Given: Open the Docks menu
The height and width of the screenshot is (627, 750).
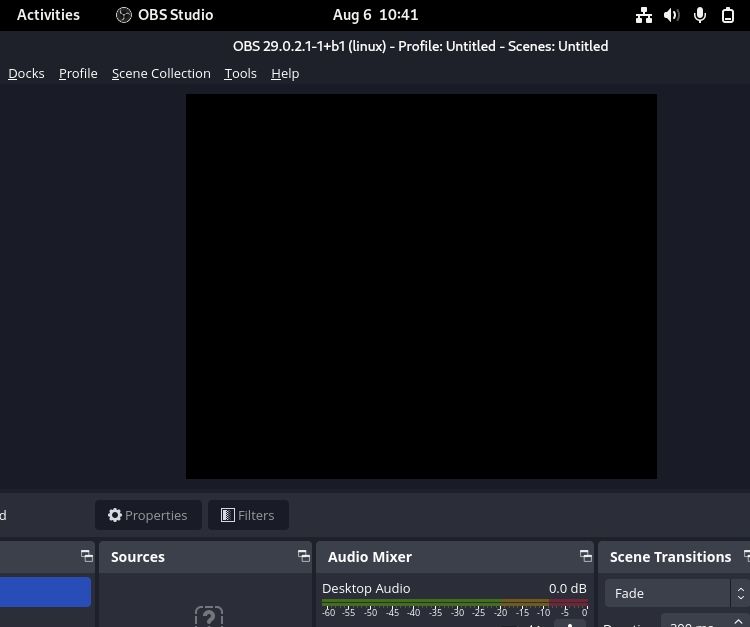Looking at the screenshot, I should (x=26, y=73).
